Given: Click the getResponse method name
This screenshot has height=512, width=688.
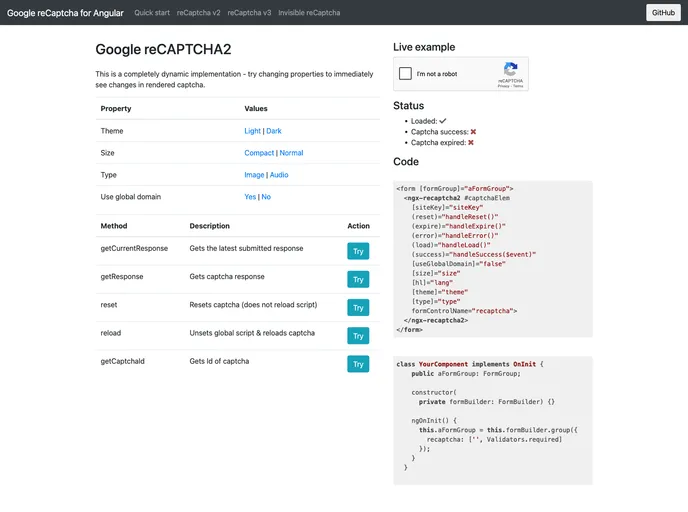Looking at the screenshot, I should (122, 276).
